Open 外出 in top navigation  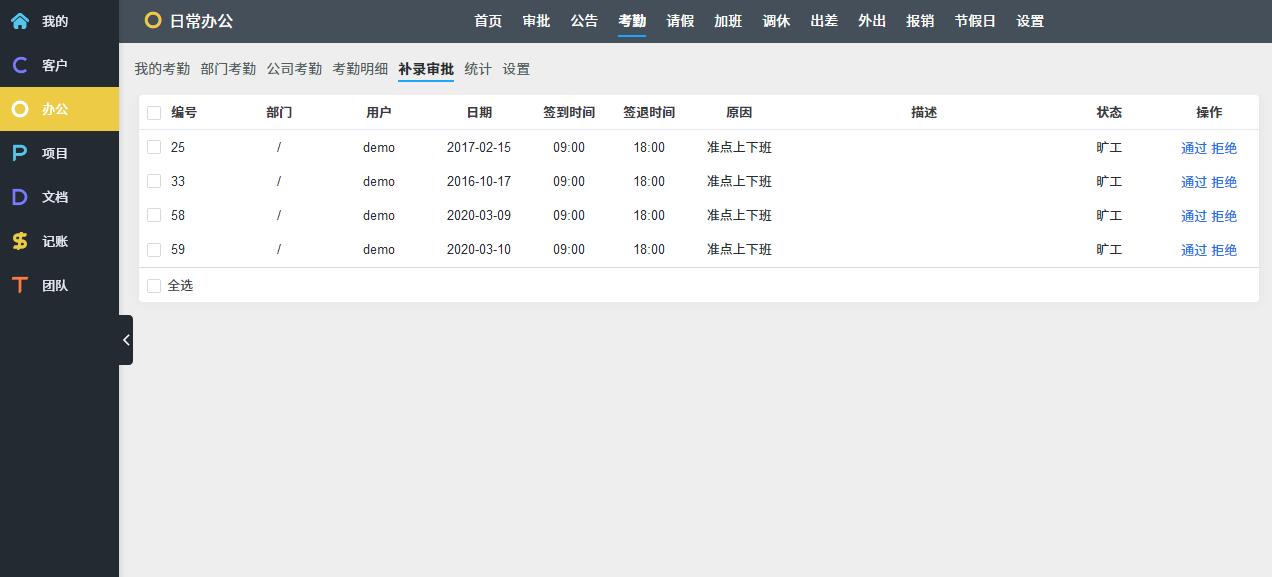pos(872,21)
